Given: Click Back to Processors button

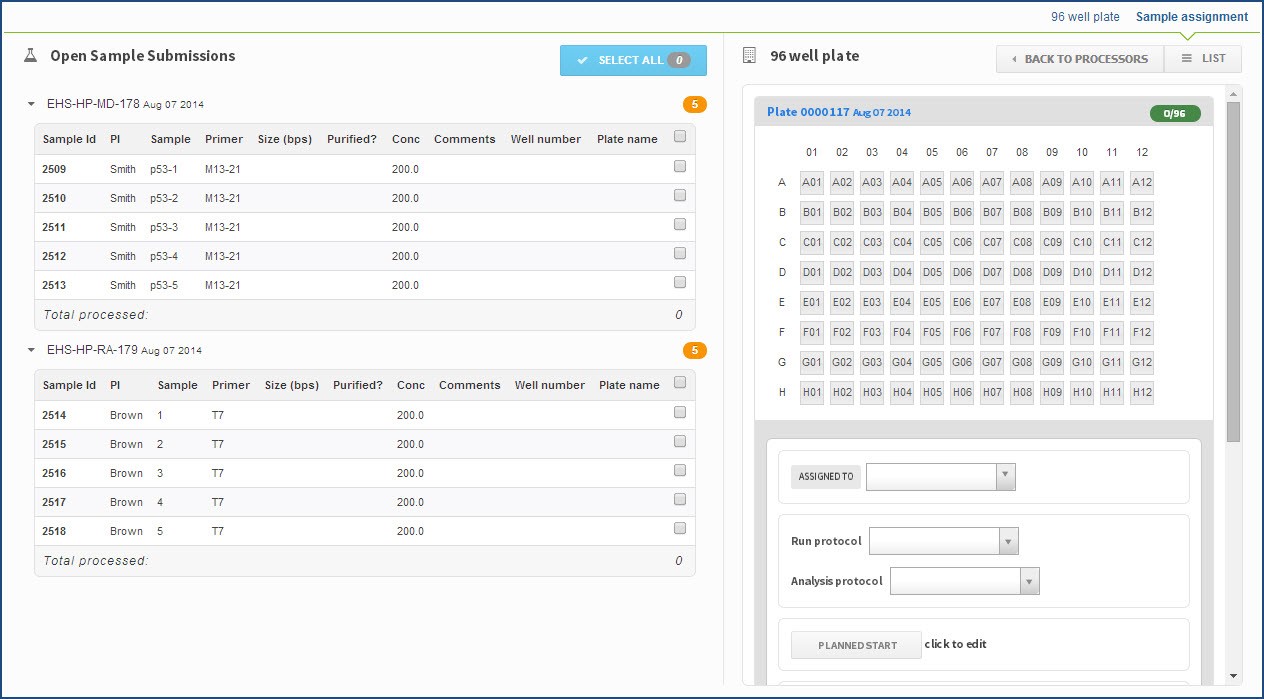Looking at the screenshot, I should click(x=1080, y=59).
